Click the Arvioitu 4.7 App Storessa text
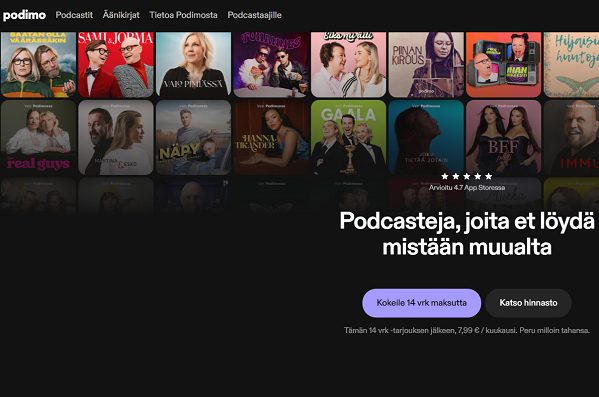This screenshot has height=397, width=599. (x=467, y=188)
